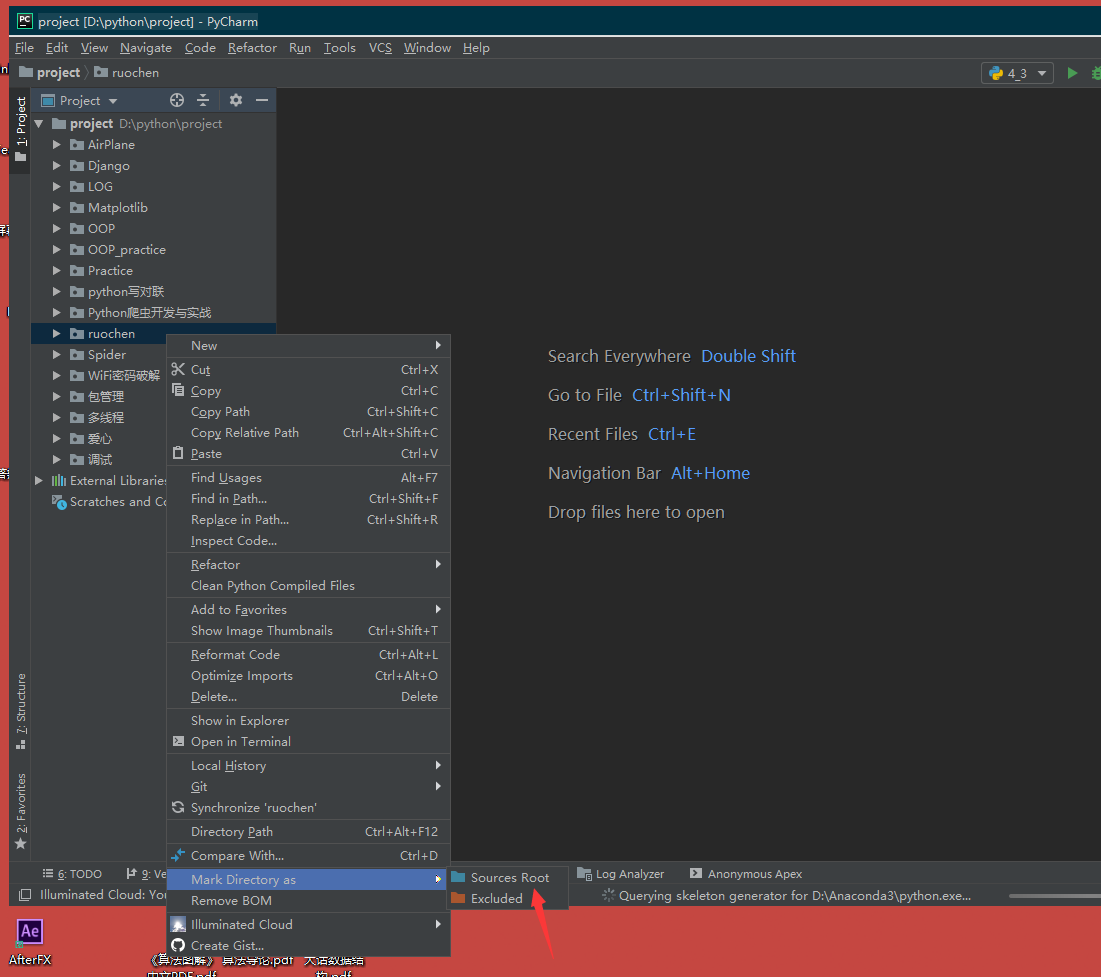Expand the ruochen folder

57,334
